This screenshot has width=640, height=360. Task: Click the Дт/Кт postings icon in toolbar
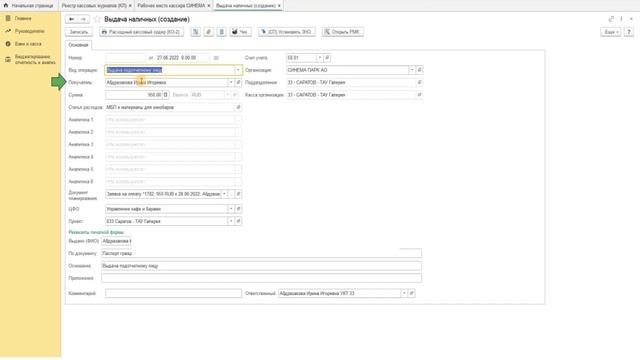tap(196, 32)
